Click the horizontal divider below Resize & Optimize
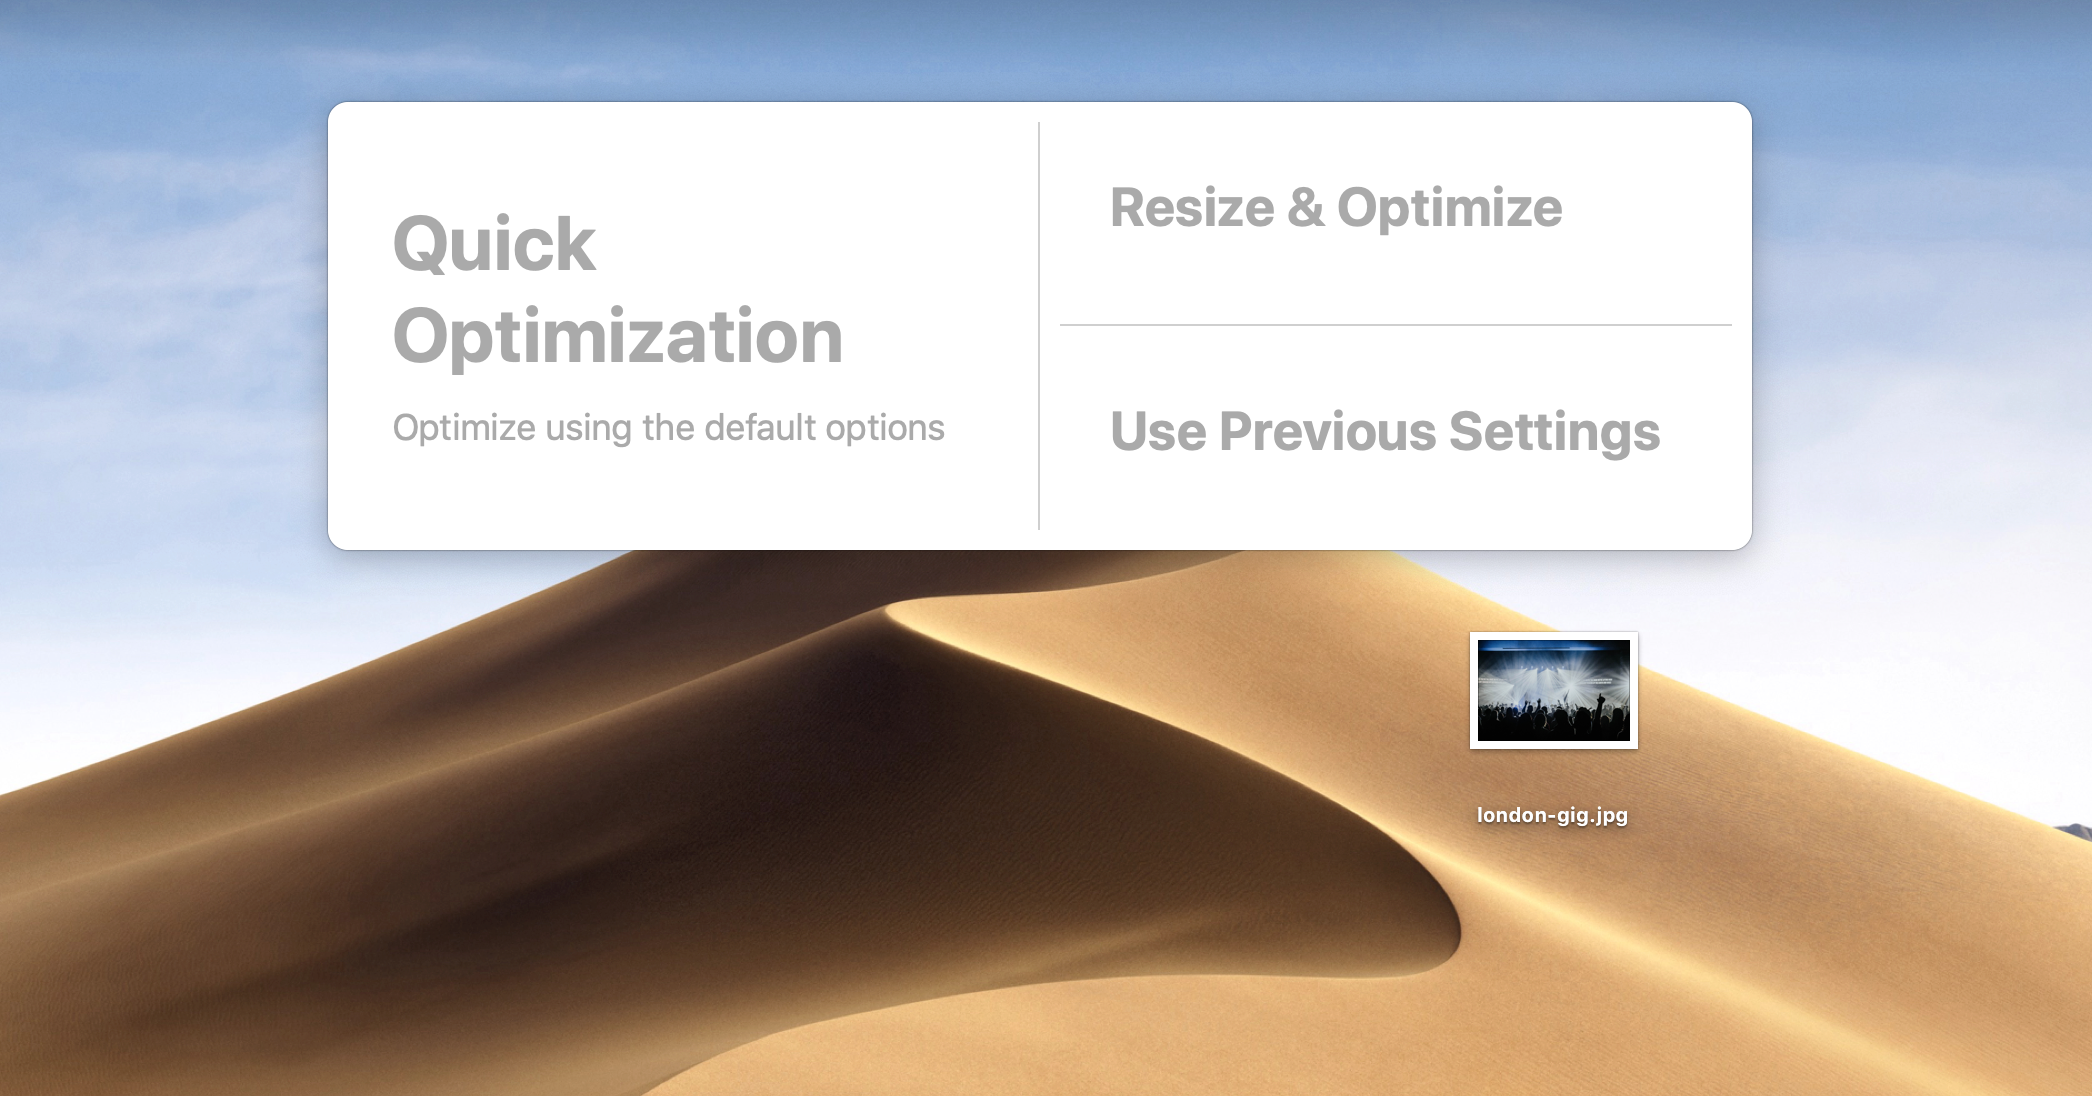Viewport: 2092px width, 1096px height. (x=1396, y=325)
